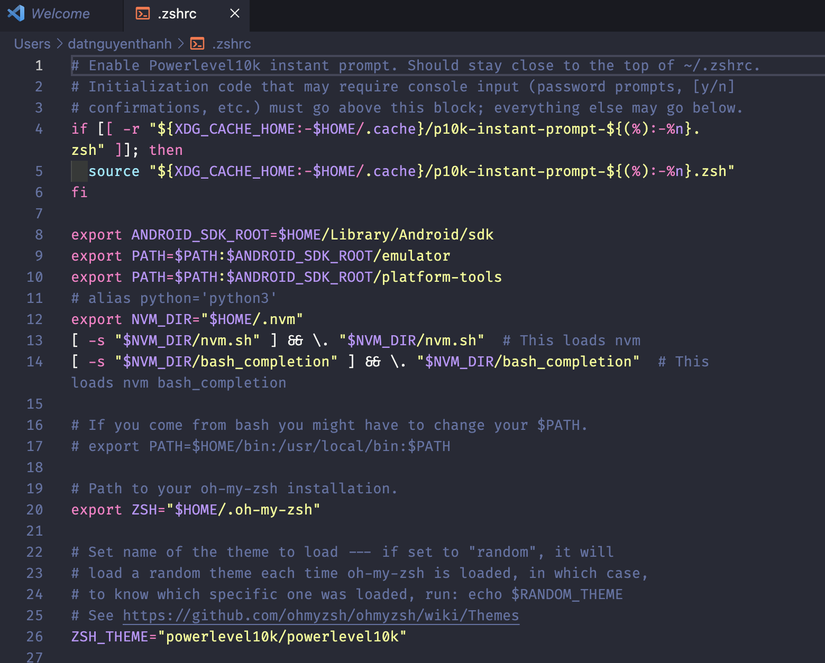Click the source keyword on line 5
Viewport: 825px width, 663px height.
(113, 171)
